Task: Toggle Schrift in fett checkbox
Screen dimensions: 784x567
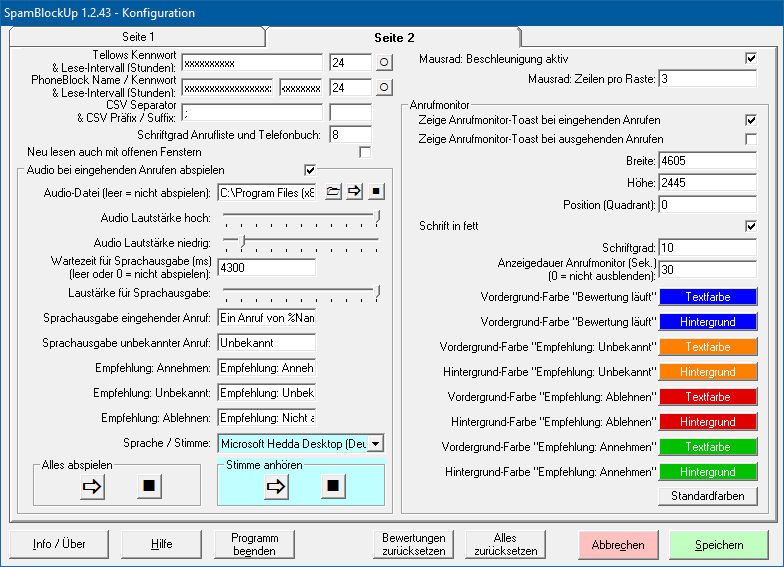Action: (750, 226)
